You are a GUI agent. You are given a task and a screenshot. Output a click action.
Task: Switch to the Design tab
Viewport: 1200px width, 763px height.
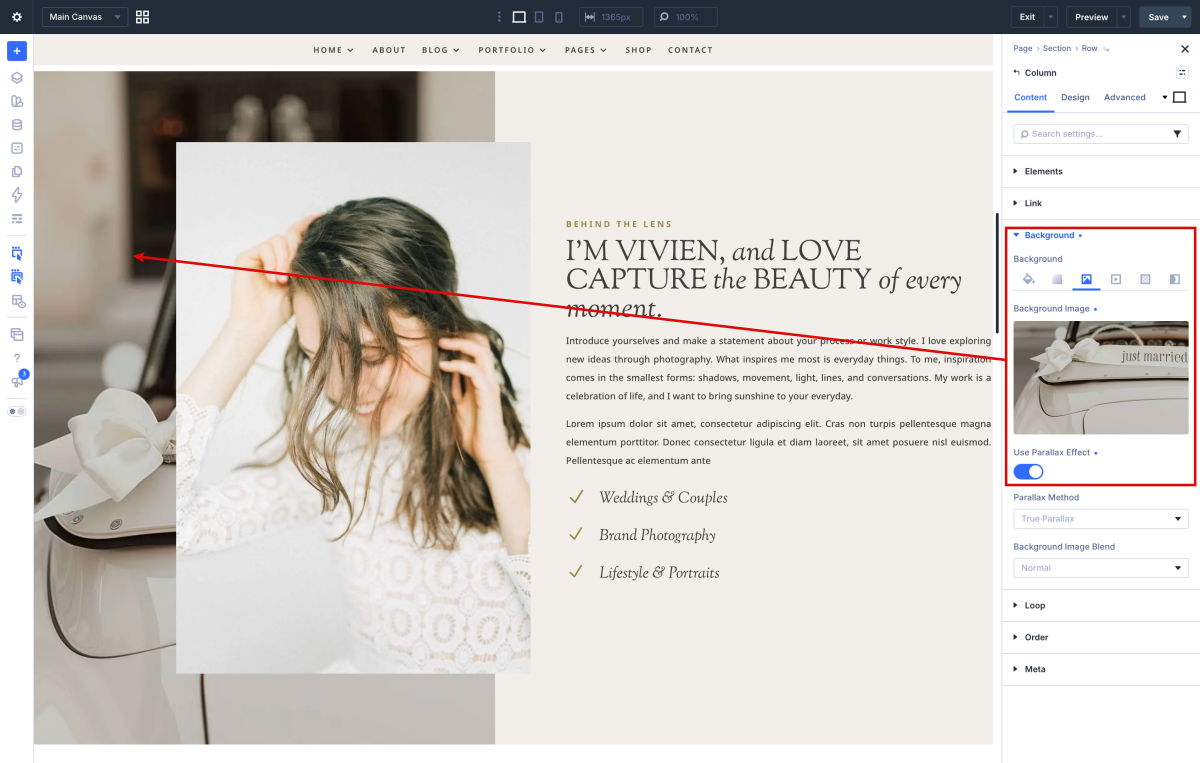coord(1075,97)
